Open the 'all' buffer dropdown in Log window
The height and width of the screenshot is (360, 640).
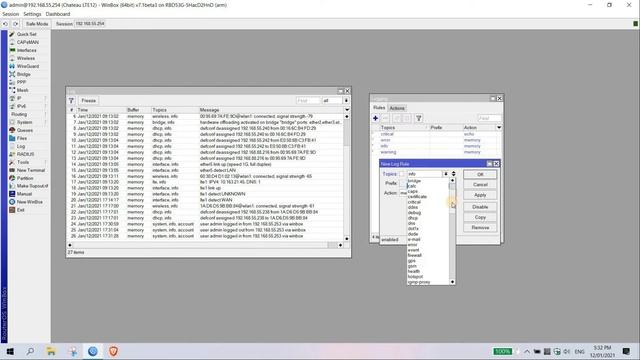346,100
